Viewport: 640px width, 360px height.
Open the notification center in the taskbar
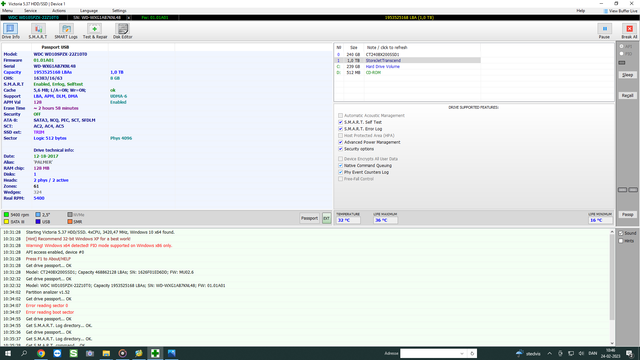[x=630, y=353]
